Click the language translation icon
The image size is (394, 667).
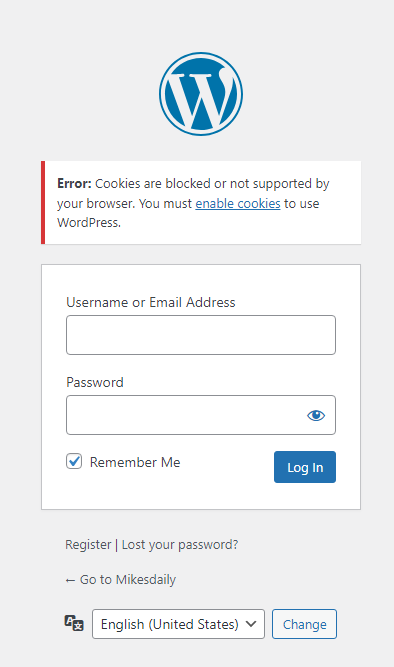coord(74,624)
